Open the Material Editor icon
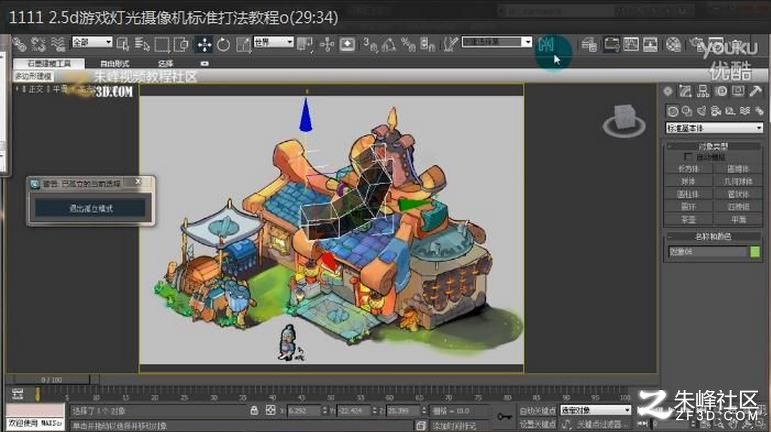Viewport: 771px width, 432px height. pos(673,45)
